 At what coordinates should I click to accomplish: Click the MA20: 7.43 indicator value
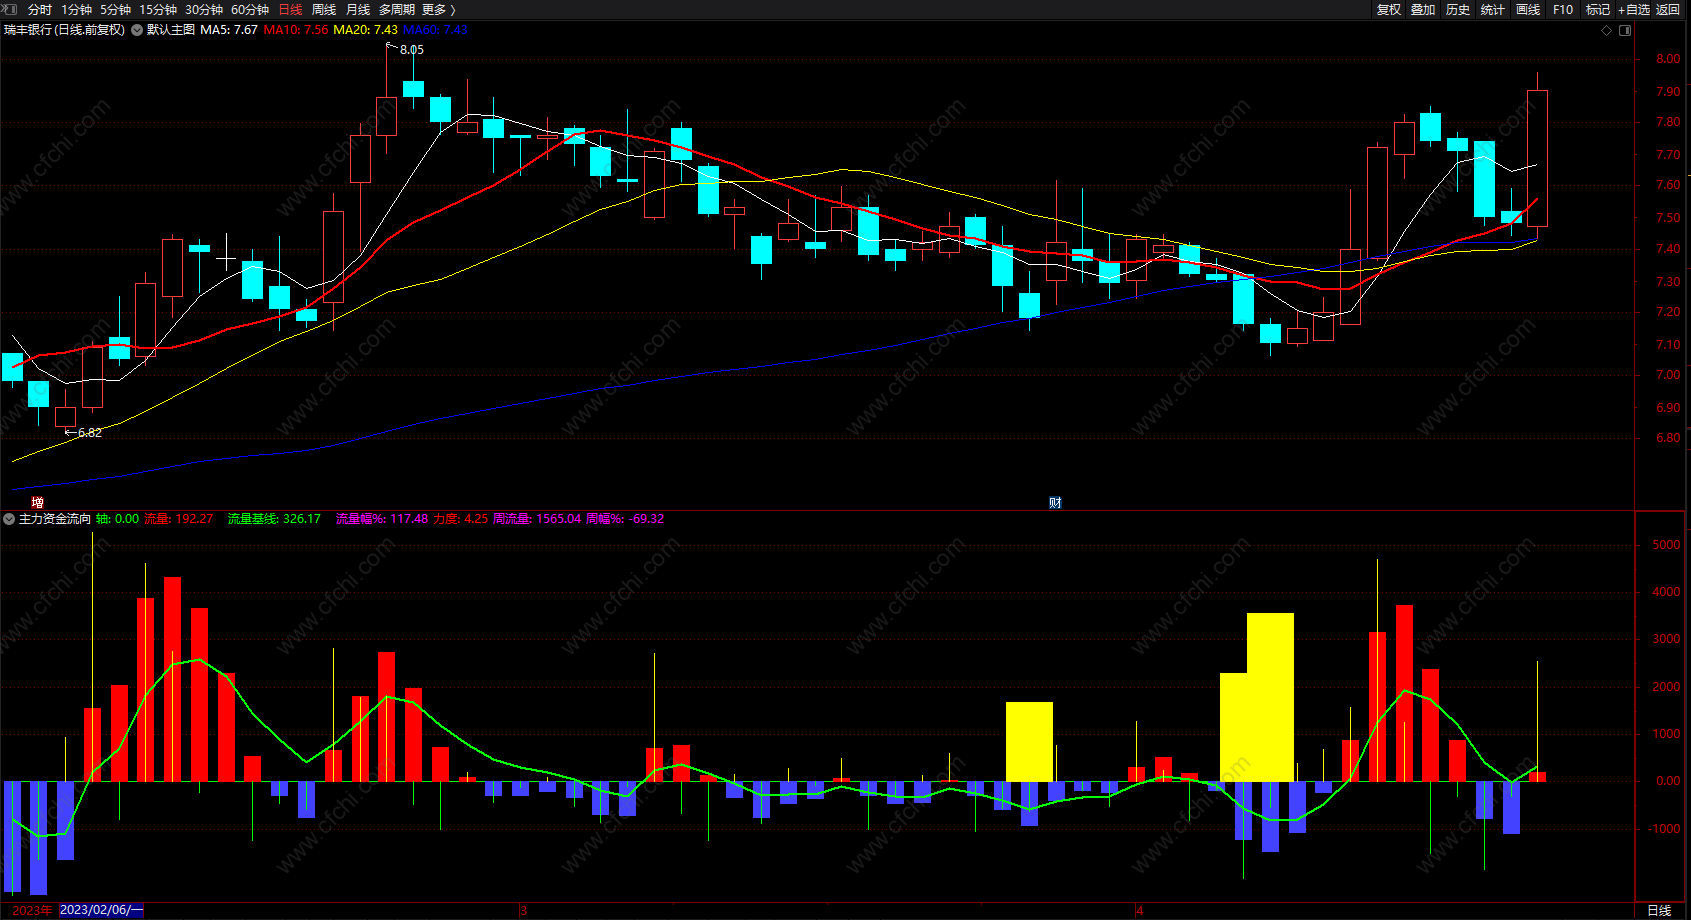coord(365,30)
